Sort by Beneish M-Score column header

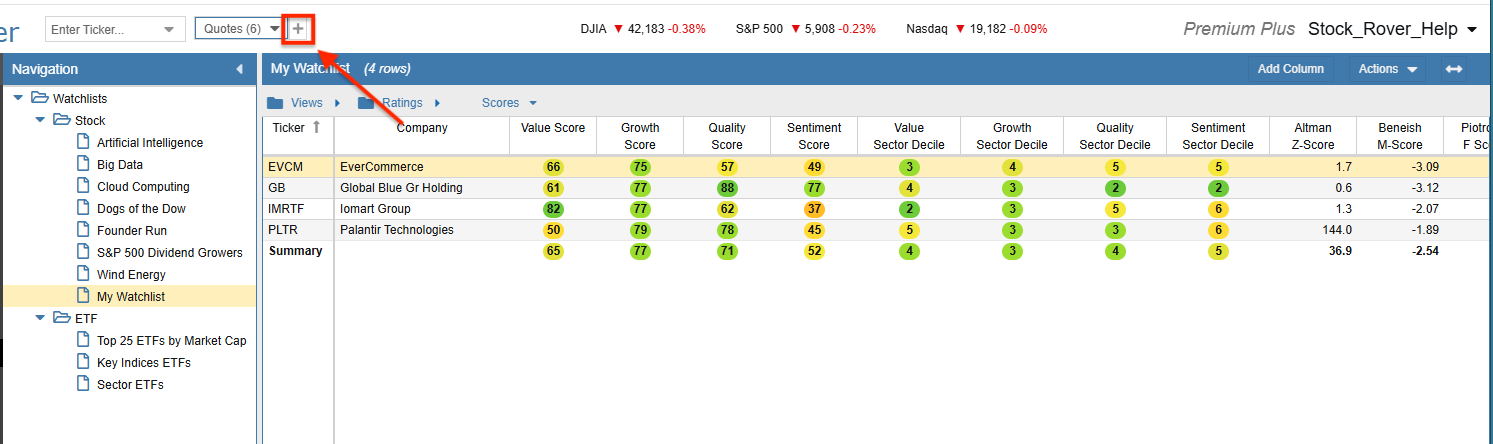tap(1400, 136)
